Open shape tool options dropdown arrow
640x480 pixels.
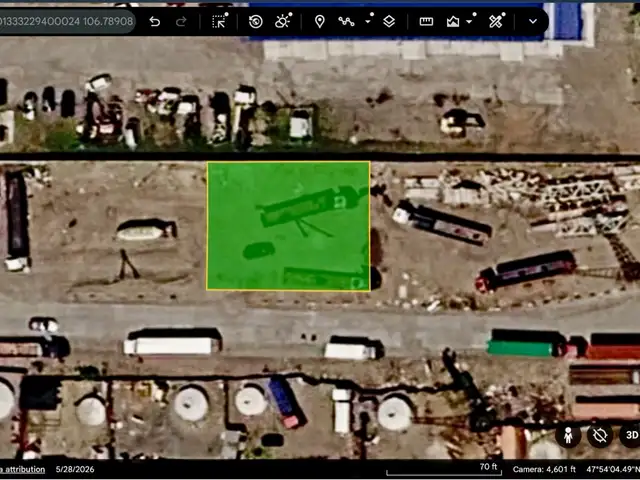point(470,19)
